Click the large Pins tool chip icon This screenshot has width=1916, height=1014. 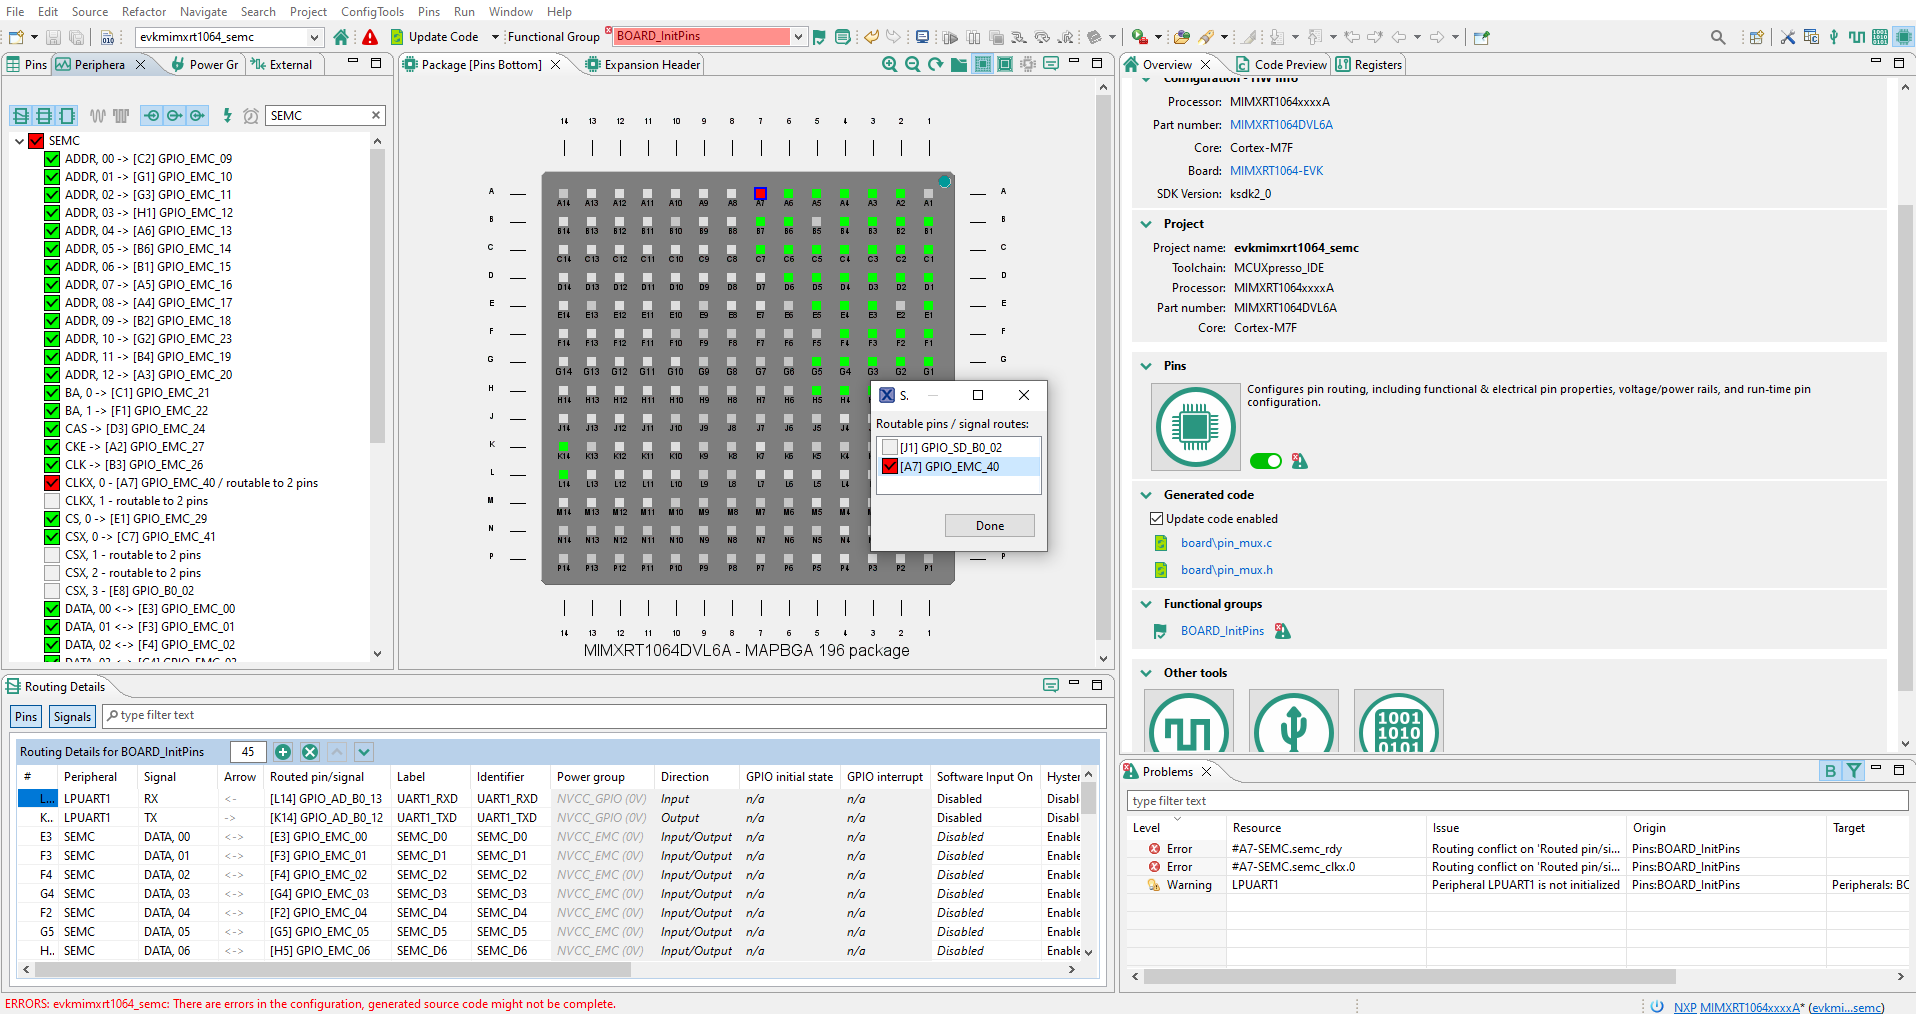click(1195, 427)
